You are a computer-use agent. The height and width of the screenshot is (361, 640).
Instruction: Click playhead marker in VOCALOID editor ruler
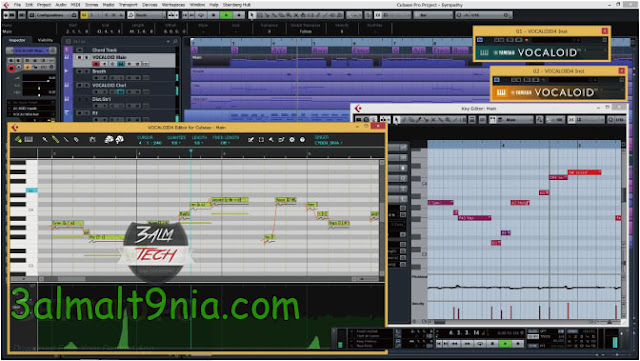[x=191, y=151]
